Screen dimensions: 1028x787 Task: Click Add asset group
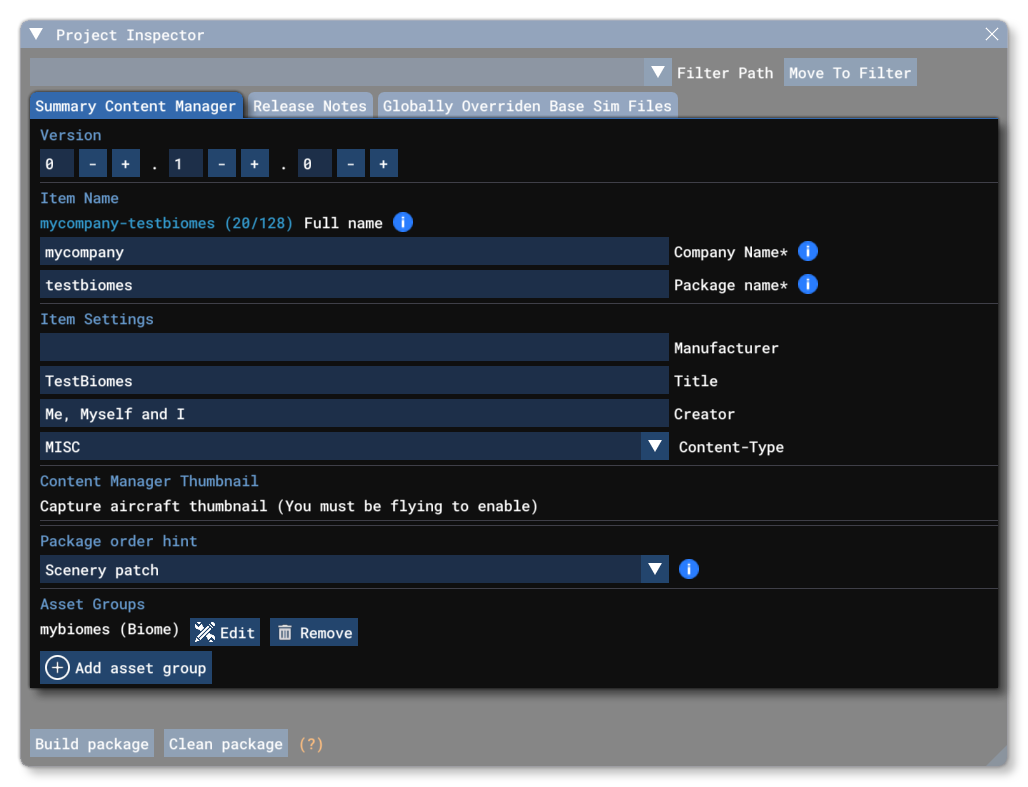(x=125, y=667)
